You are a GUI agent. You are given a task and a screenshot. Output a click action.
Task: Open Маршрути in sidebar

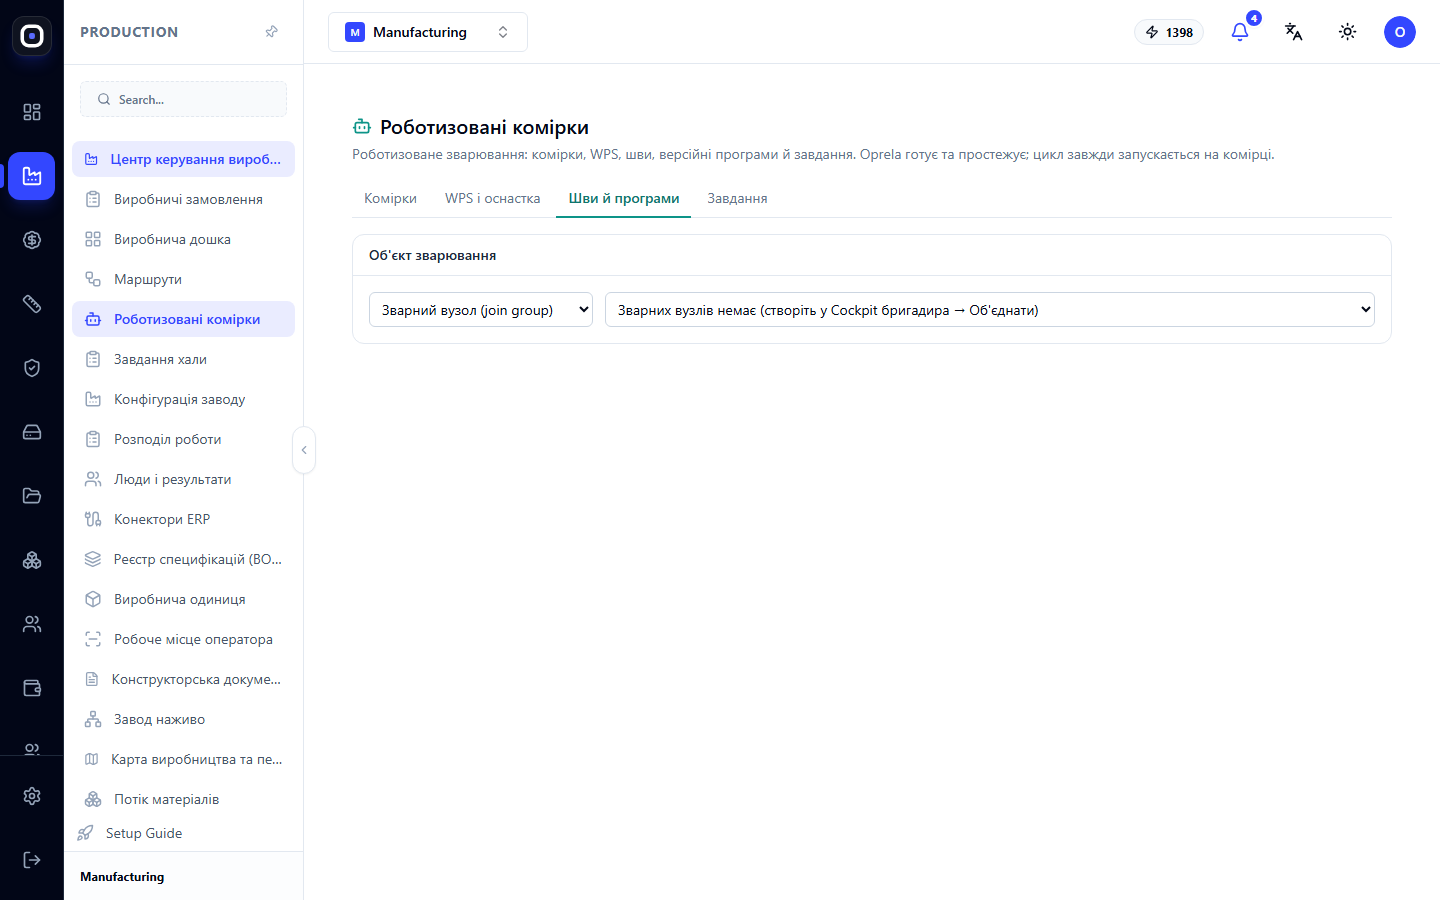point(184,279)
